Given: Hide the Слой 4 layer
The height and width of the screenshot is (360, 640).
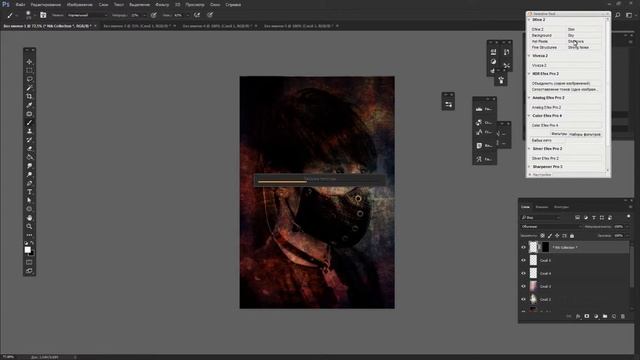Looking at the screenshot, I should click(523, 273).
